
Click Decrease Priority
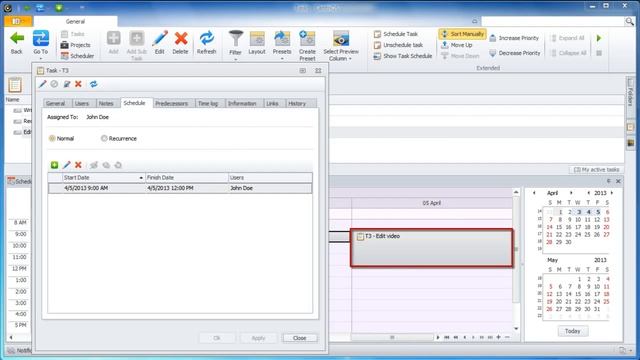coord(514,53)
